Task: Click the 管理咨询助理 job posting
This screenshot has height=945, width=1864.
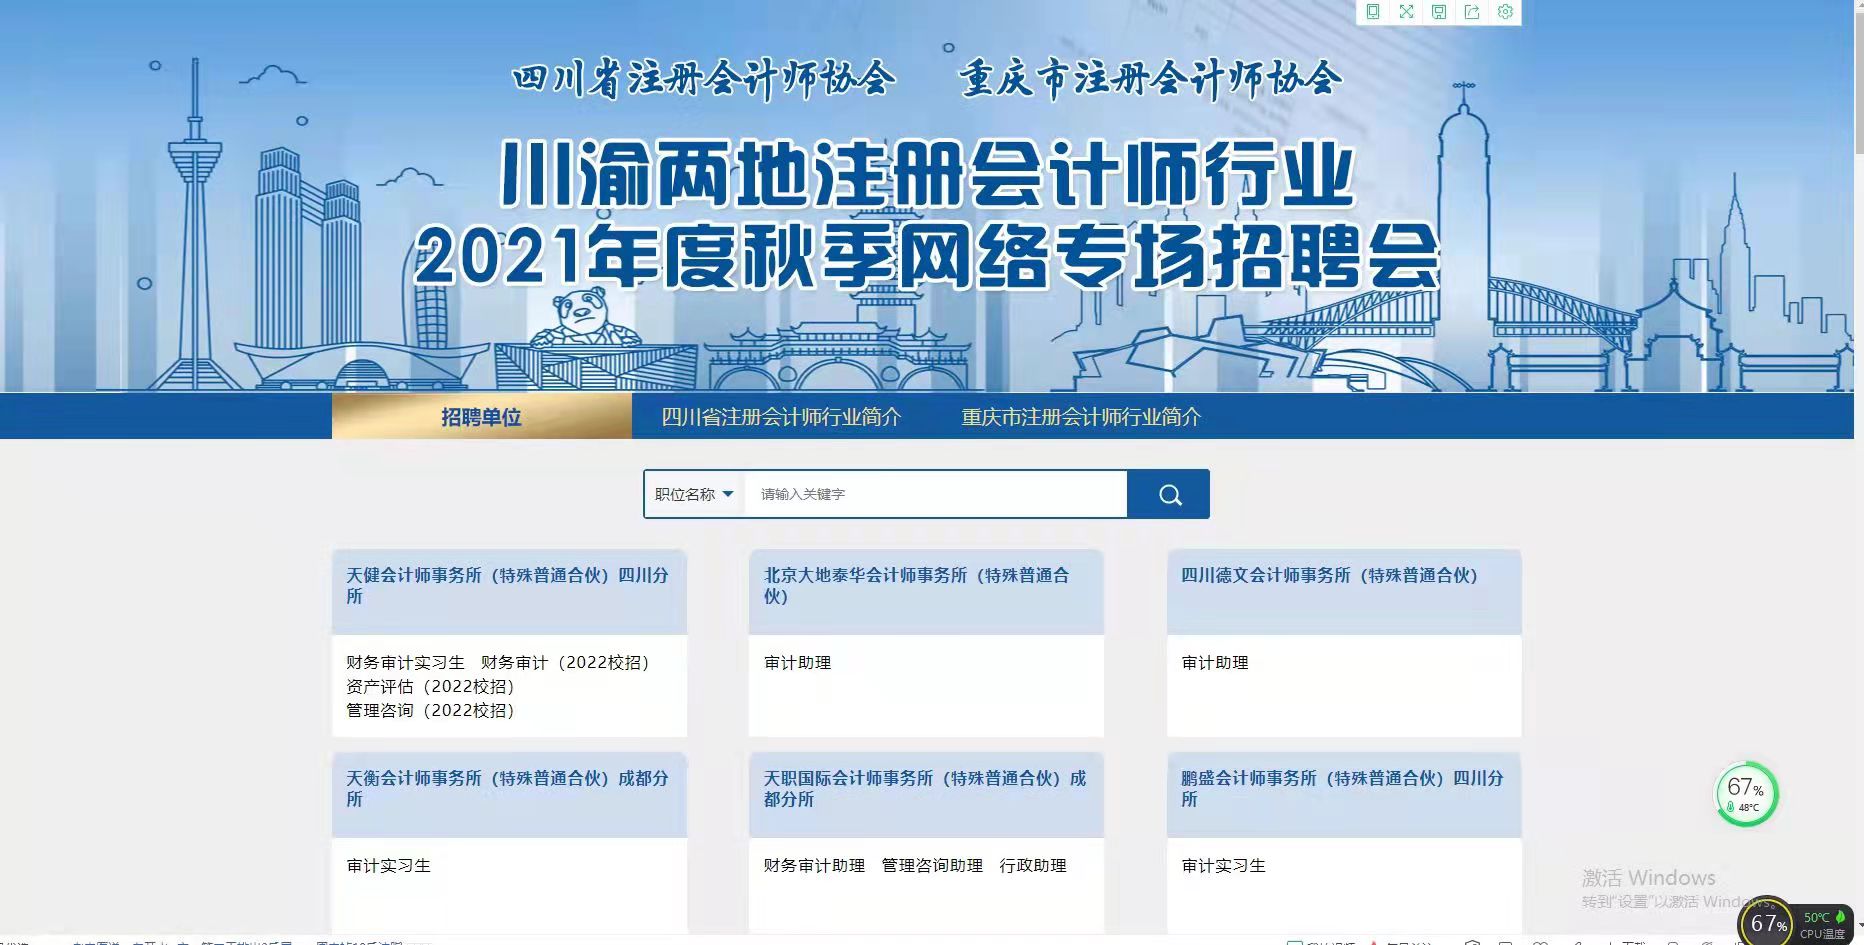Action: click(x=932, y=866)
